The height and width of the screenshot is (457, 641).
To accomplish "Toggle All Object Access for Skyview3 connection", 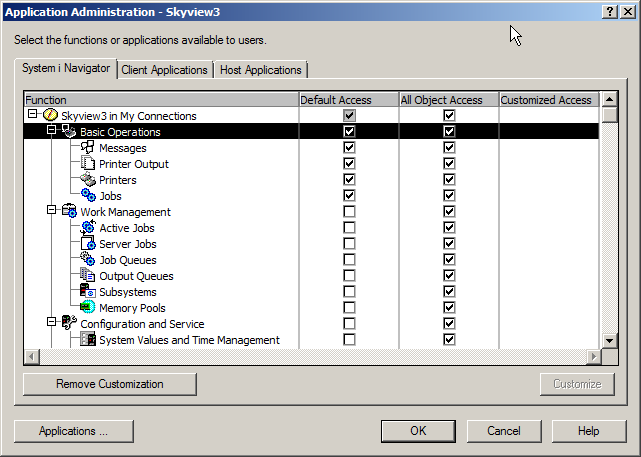I will tap(449, 115).
